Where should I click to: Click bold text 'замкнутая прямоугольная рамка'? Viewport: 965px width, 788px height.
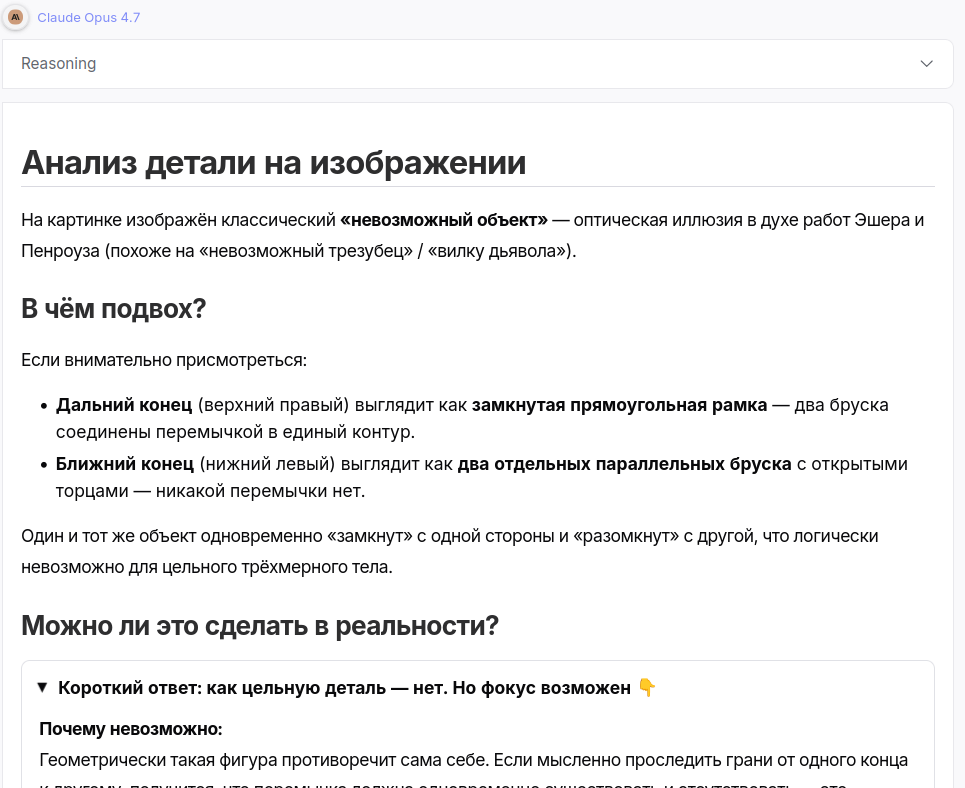(620, 405)
